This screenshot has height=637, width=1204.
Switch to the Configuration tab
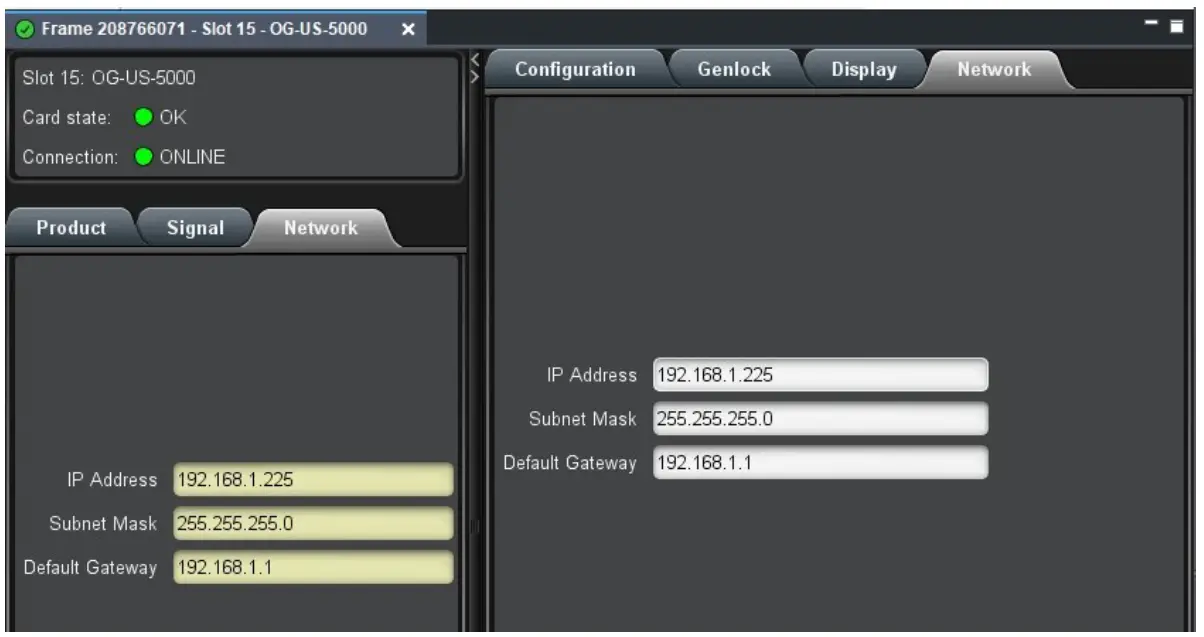point(575,70)
